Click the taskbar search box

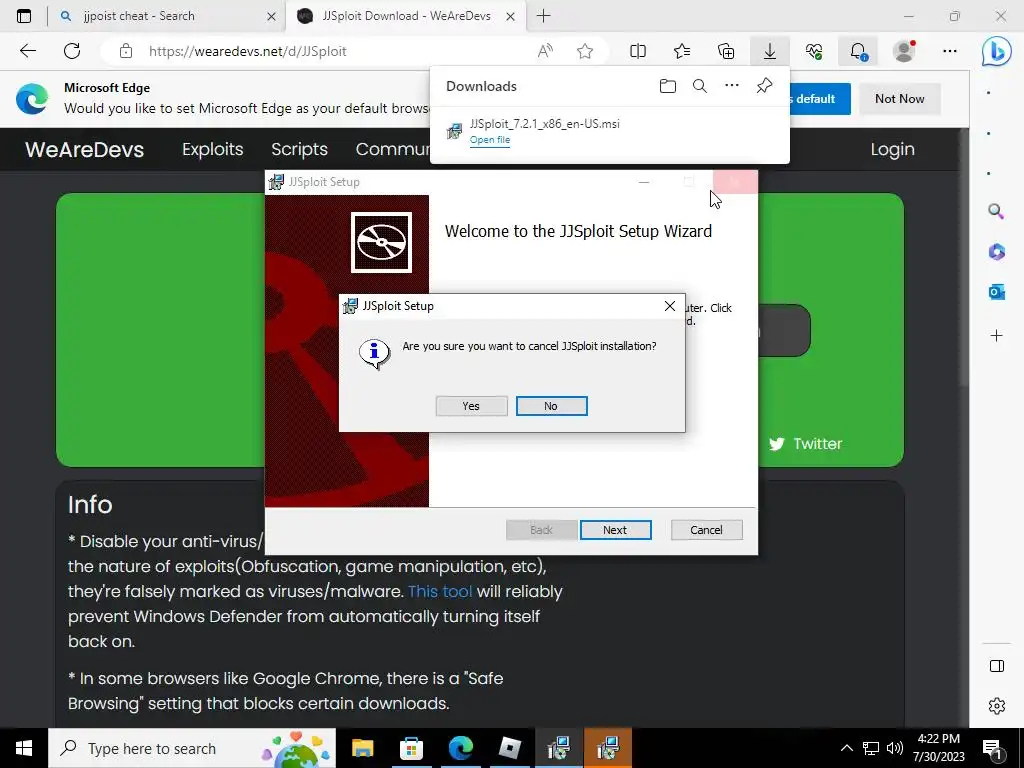click(x=192, y=748)
